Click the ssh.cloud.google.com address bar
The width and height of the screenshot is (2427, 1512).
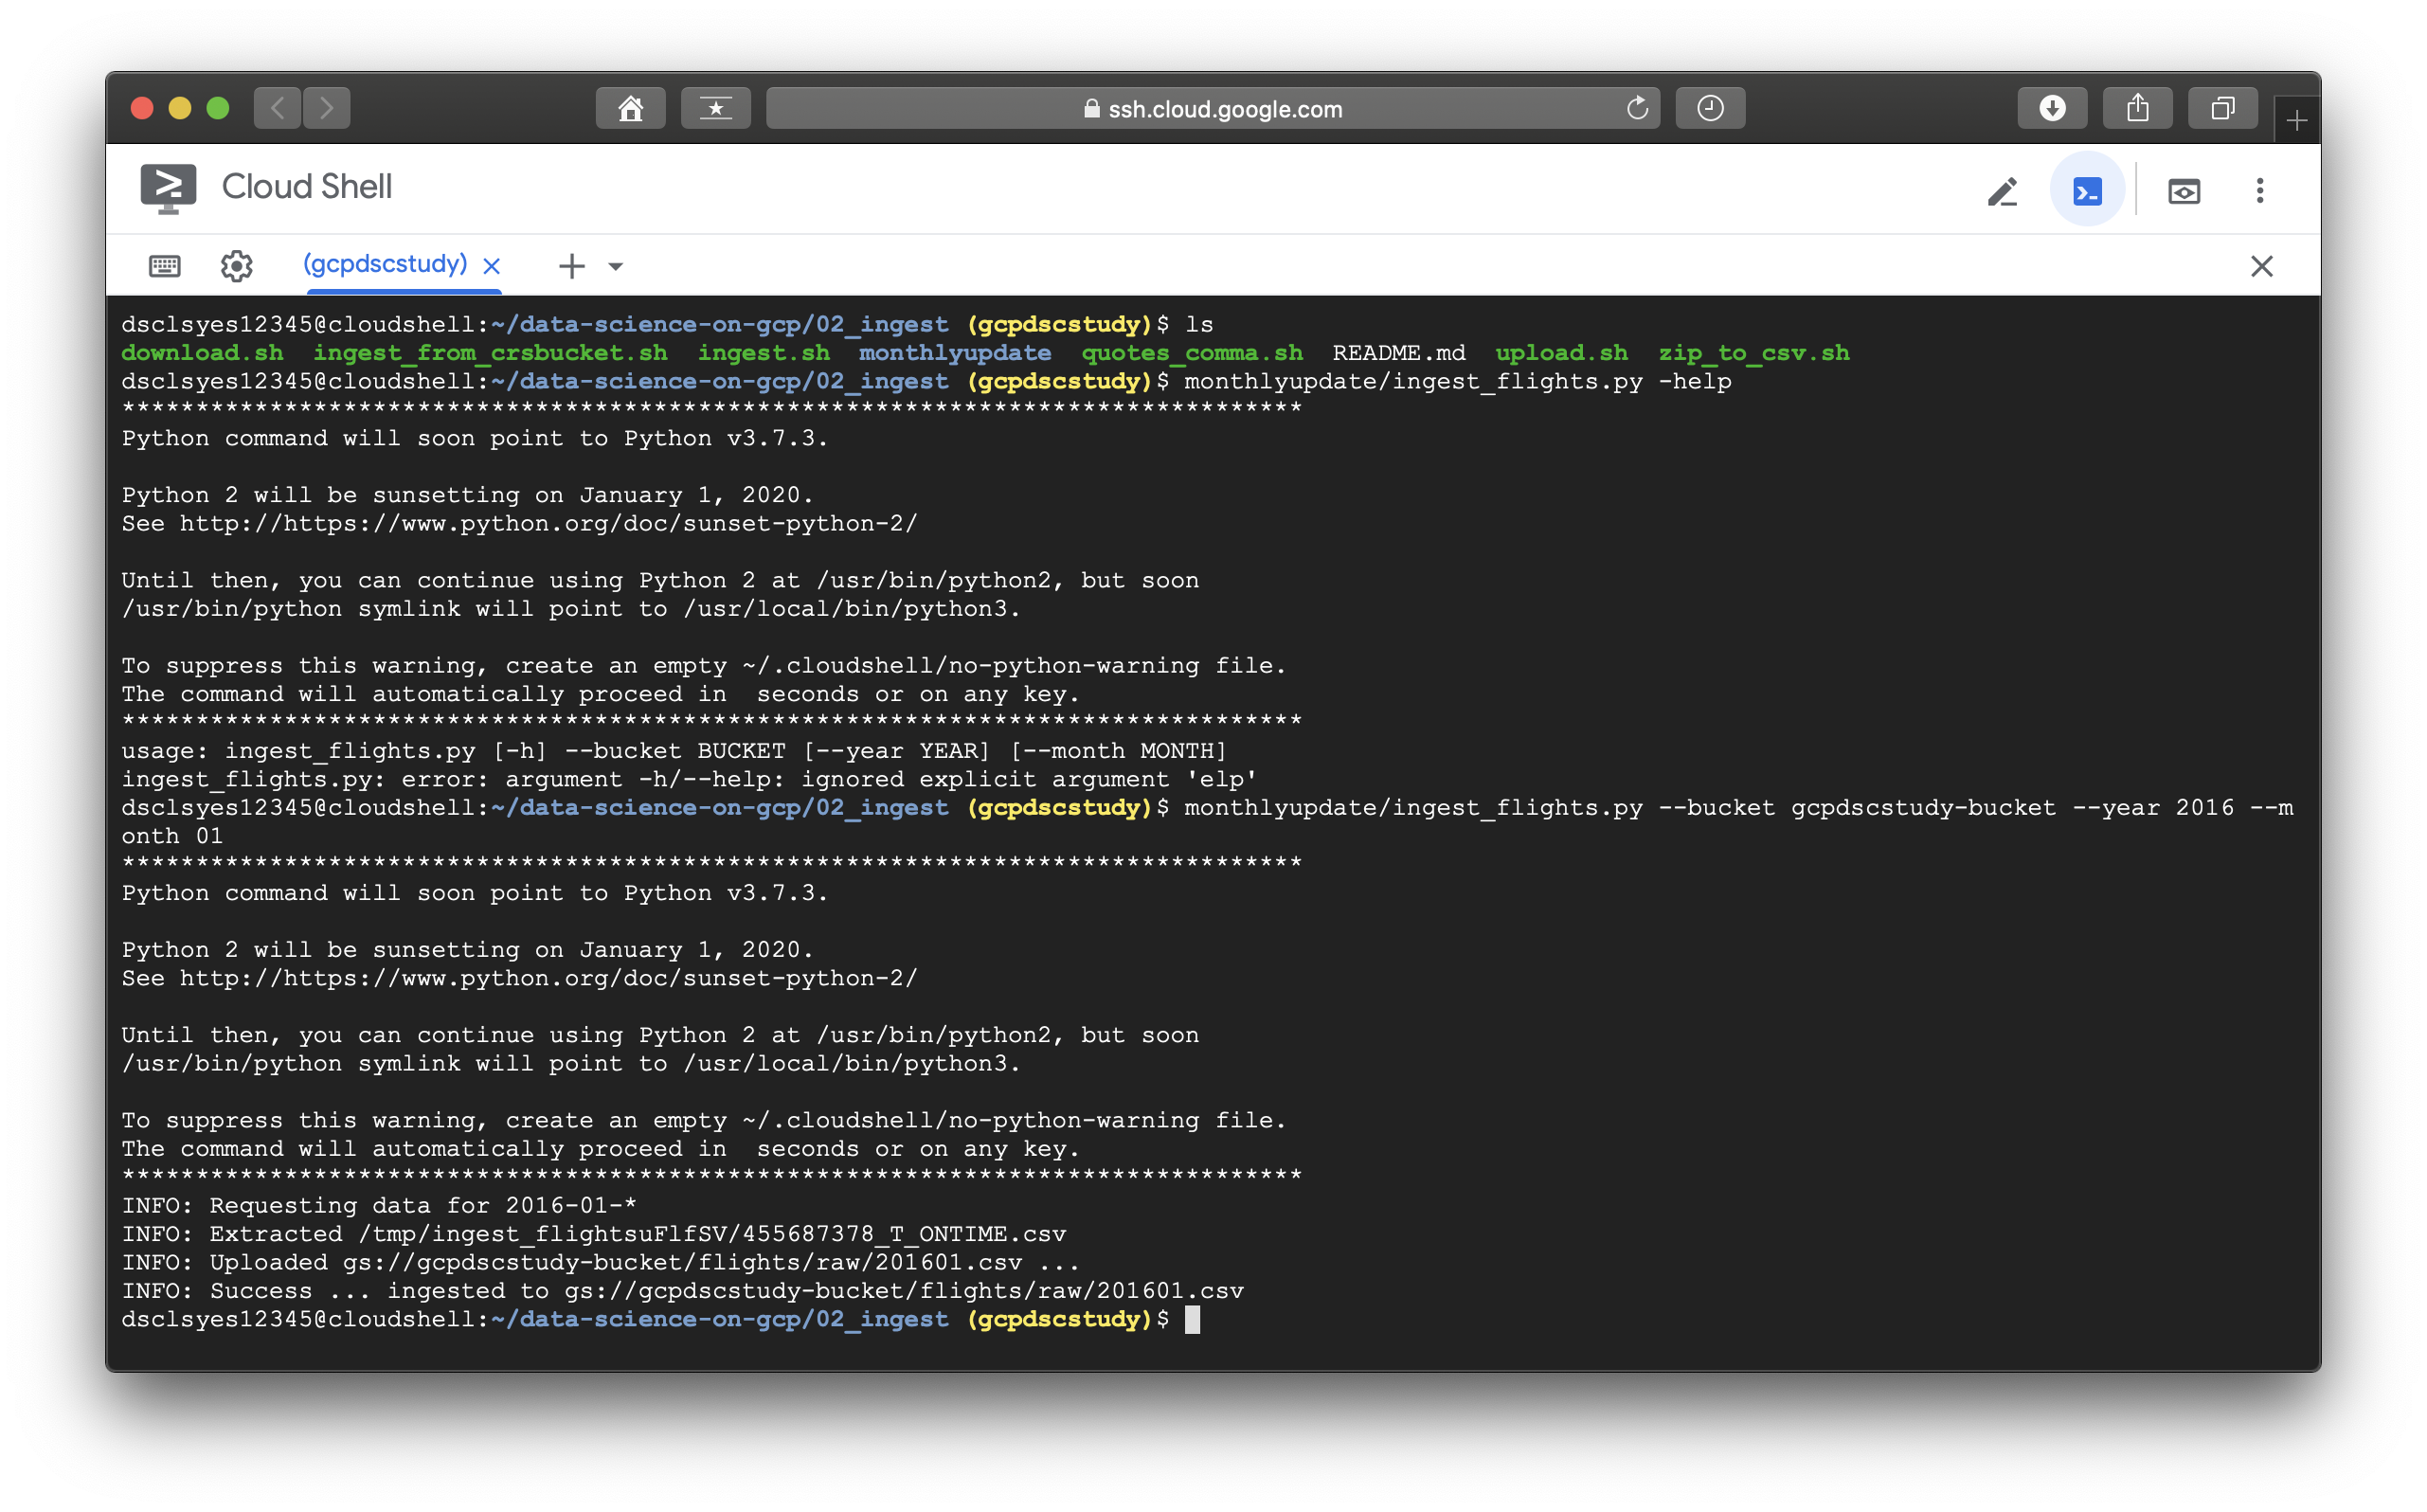tap(1212, 109)
